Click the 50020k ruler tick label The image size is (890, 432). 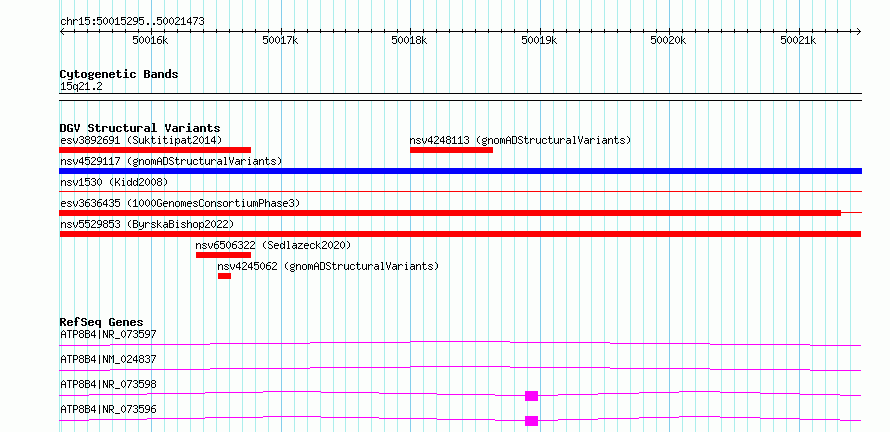669,40
